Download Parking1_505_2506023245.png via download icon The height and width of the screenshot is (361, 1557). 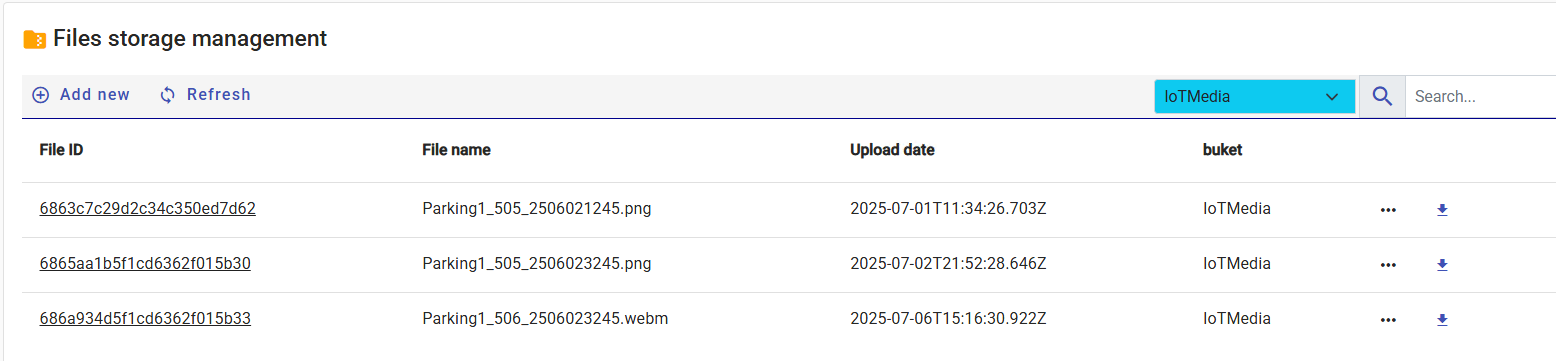coord(1442,265)
